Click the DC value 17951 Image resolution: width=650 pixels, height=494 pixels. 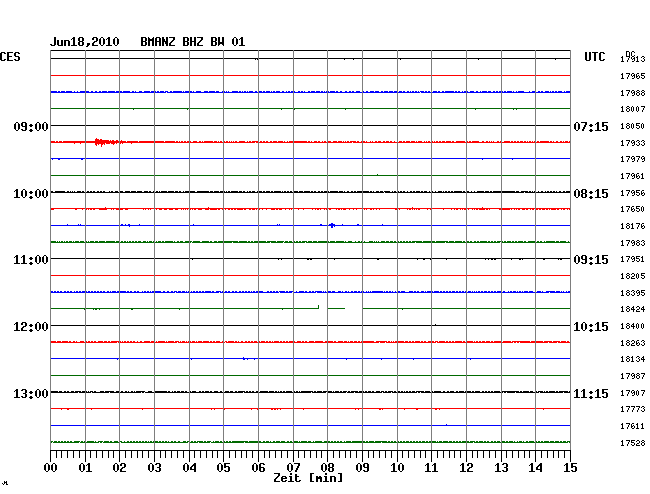tap(633, 259)
